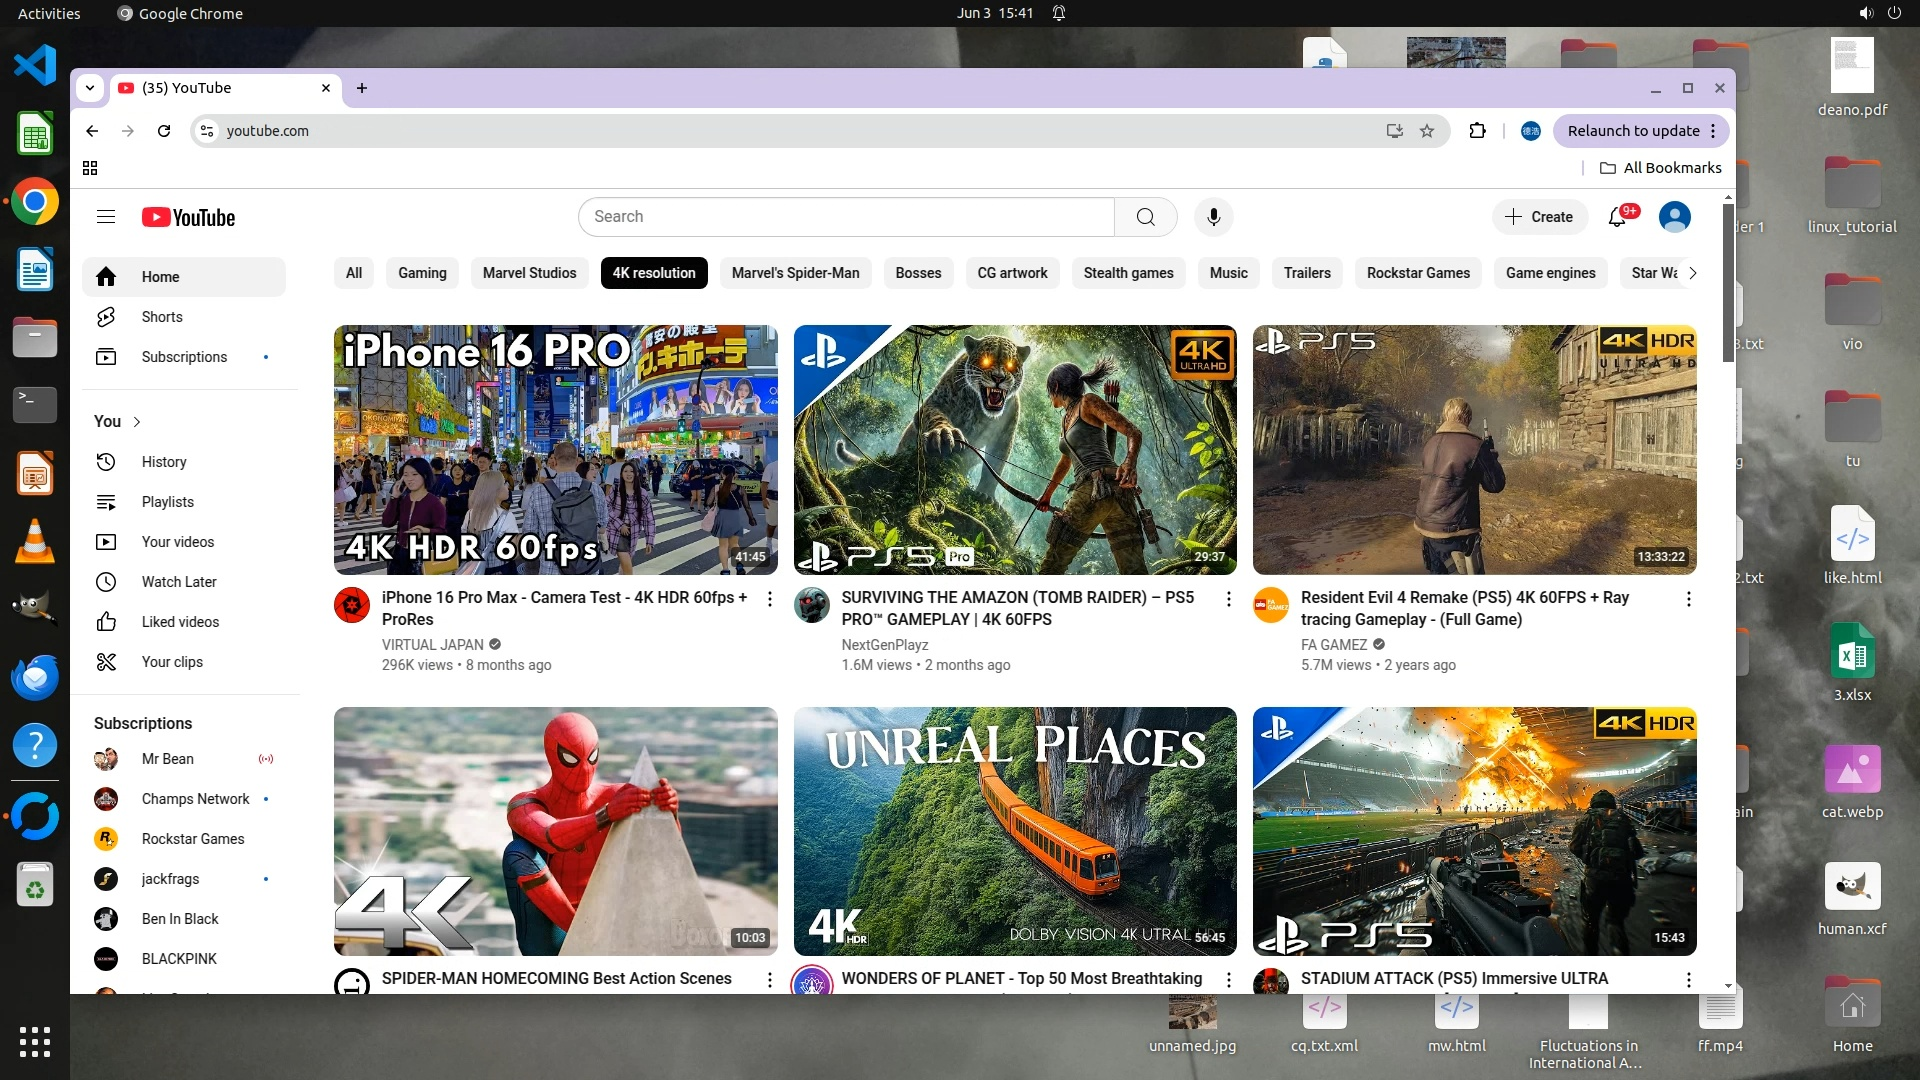Click the Create button
Viewport: 1920px width, 1080px height.
[x=1539, y=217]
